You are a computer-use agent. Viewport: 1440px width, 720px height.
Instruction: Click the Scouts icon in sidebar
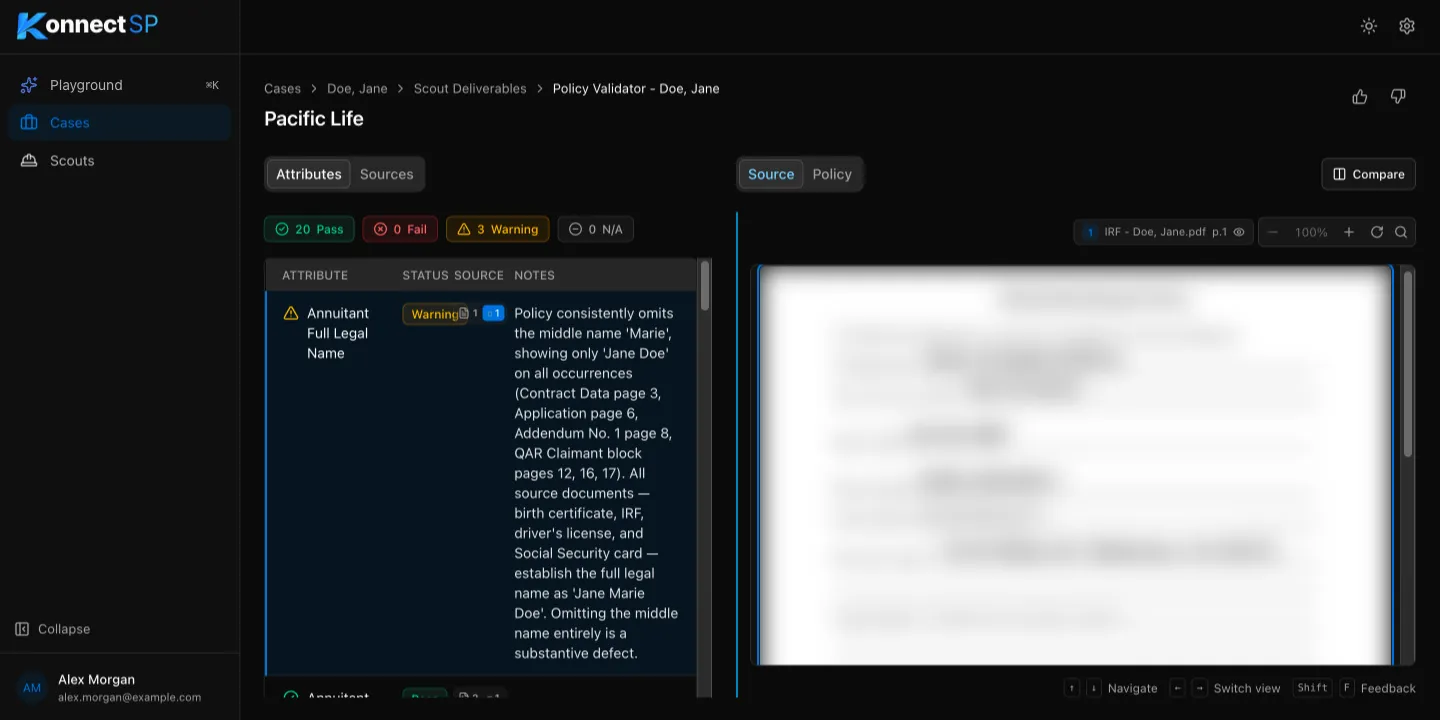tap(29, 161)
